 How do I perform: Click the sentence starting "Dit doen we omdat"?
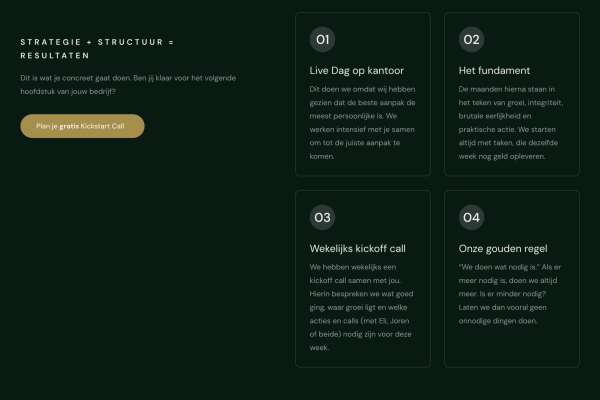[x=365, y=102]
